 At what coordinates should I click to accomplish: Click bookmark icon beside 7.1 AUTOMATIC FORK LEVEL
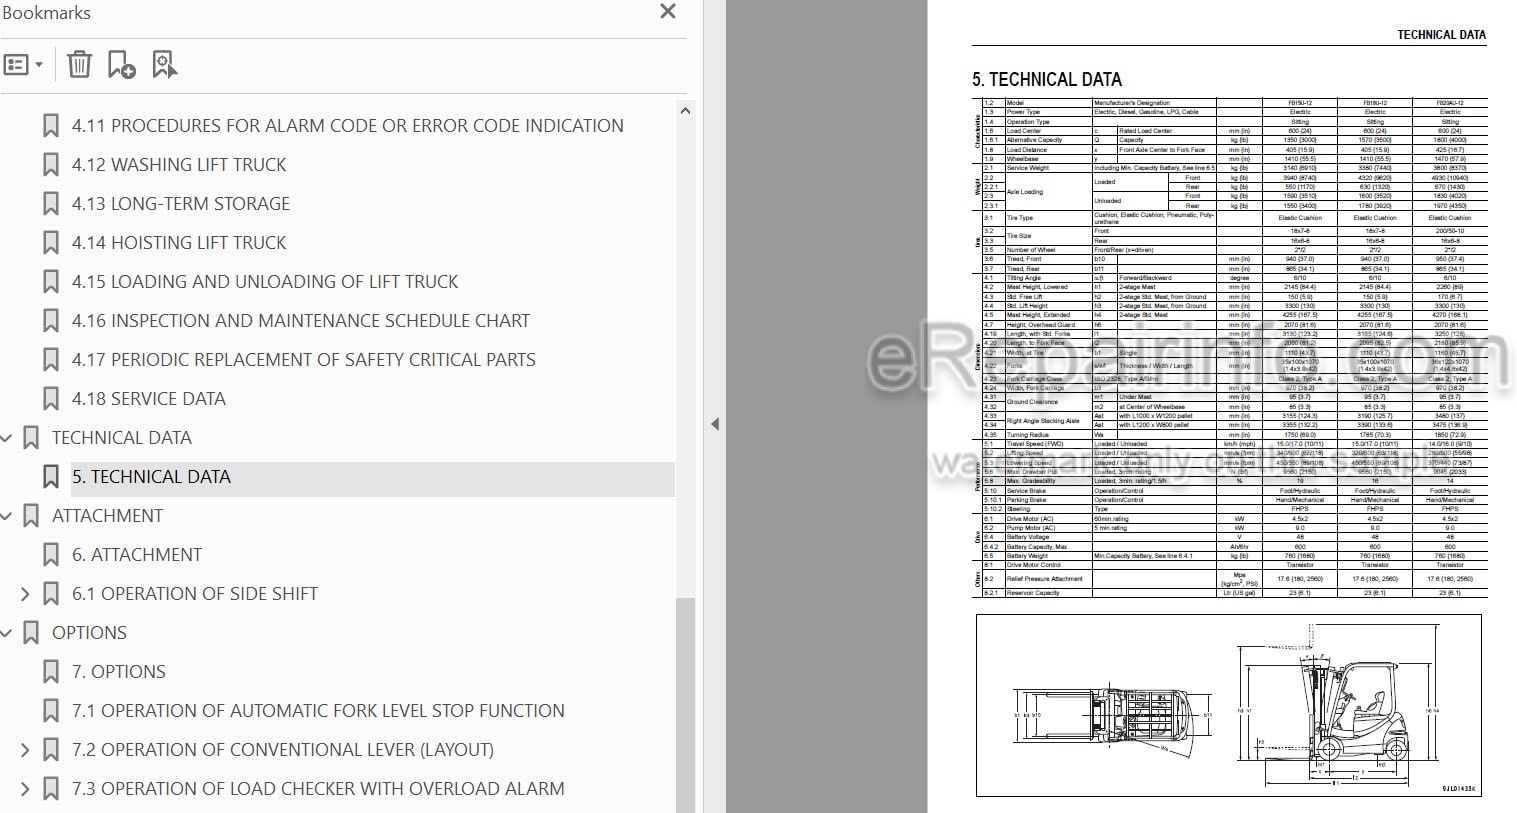click(x=50, y=711)
